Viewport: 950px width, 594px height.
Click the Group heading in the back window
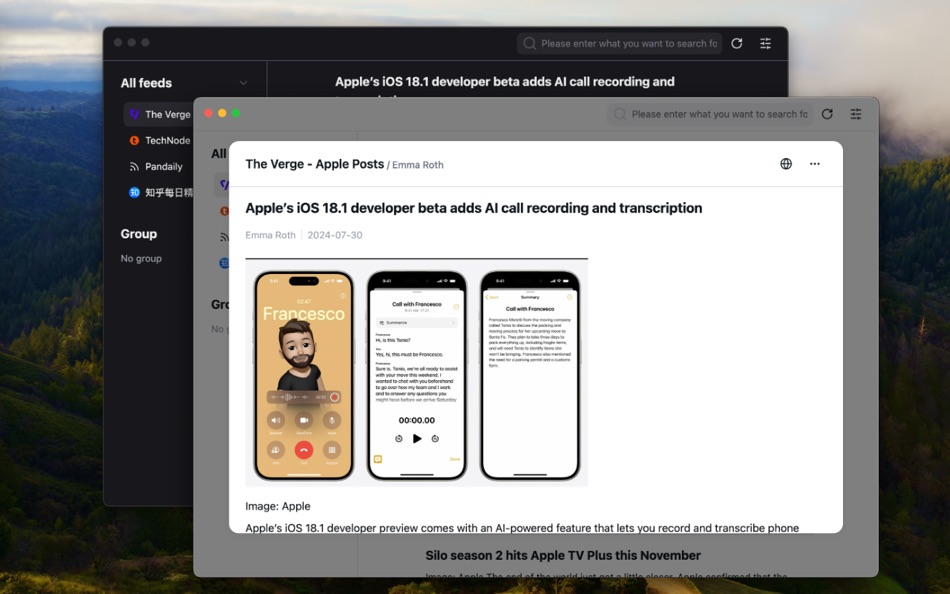(139, 234)
